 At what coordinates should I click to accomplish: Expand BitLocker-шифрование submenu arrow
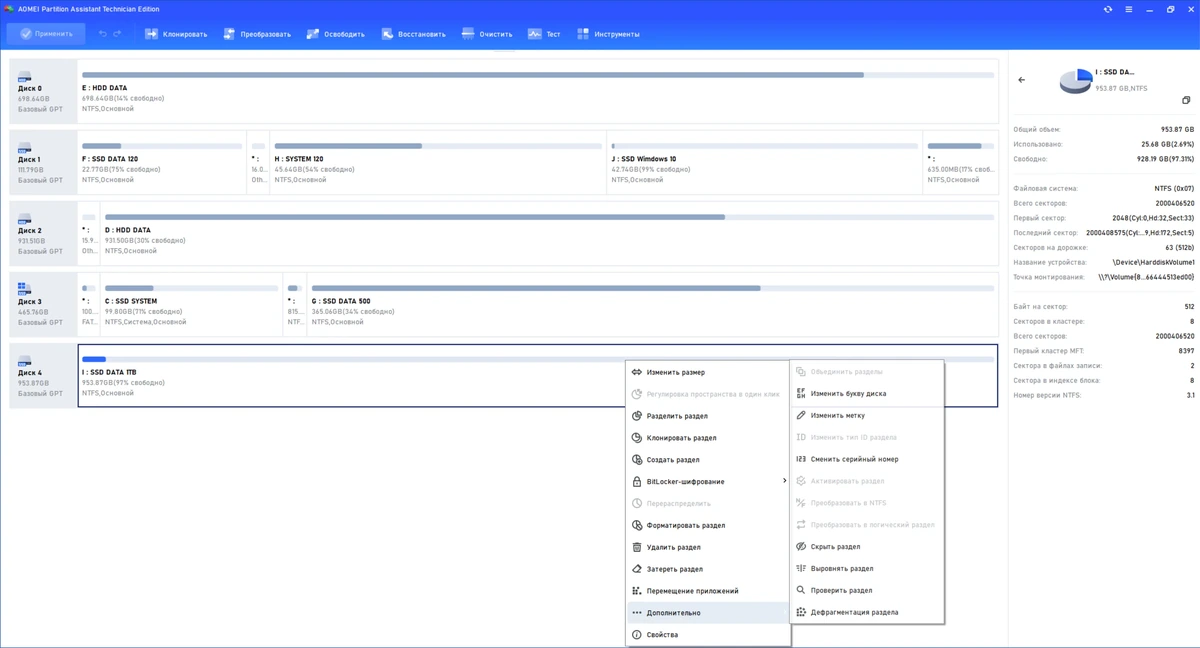click(784, 481)
